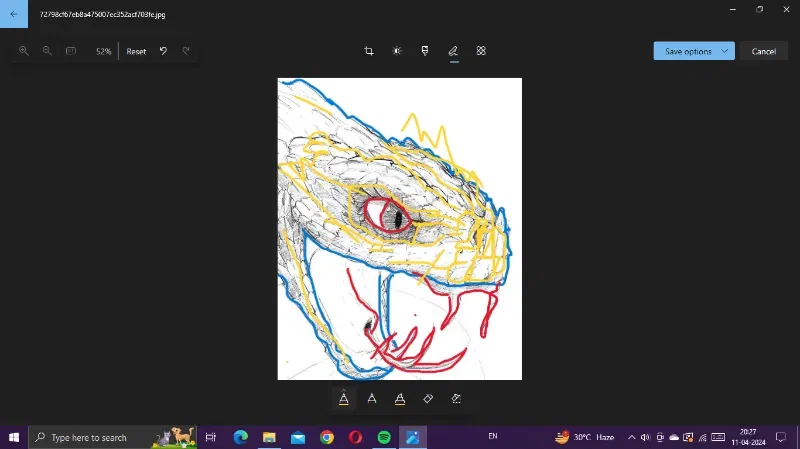Go back using the top-left arrow
Viewport: 800px width, 449px height.
(14, 14)
